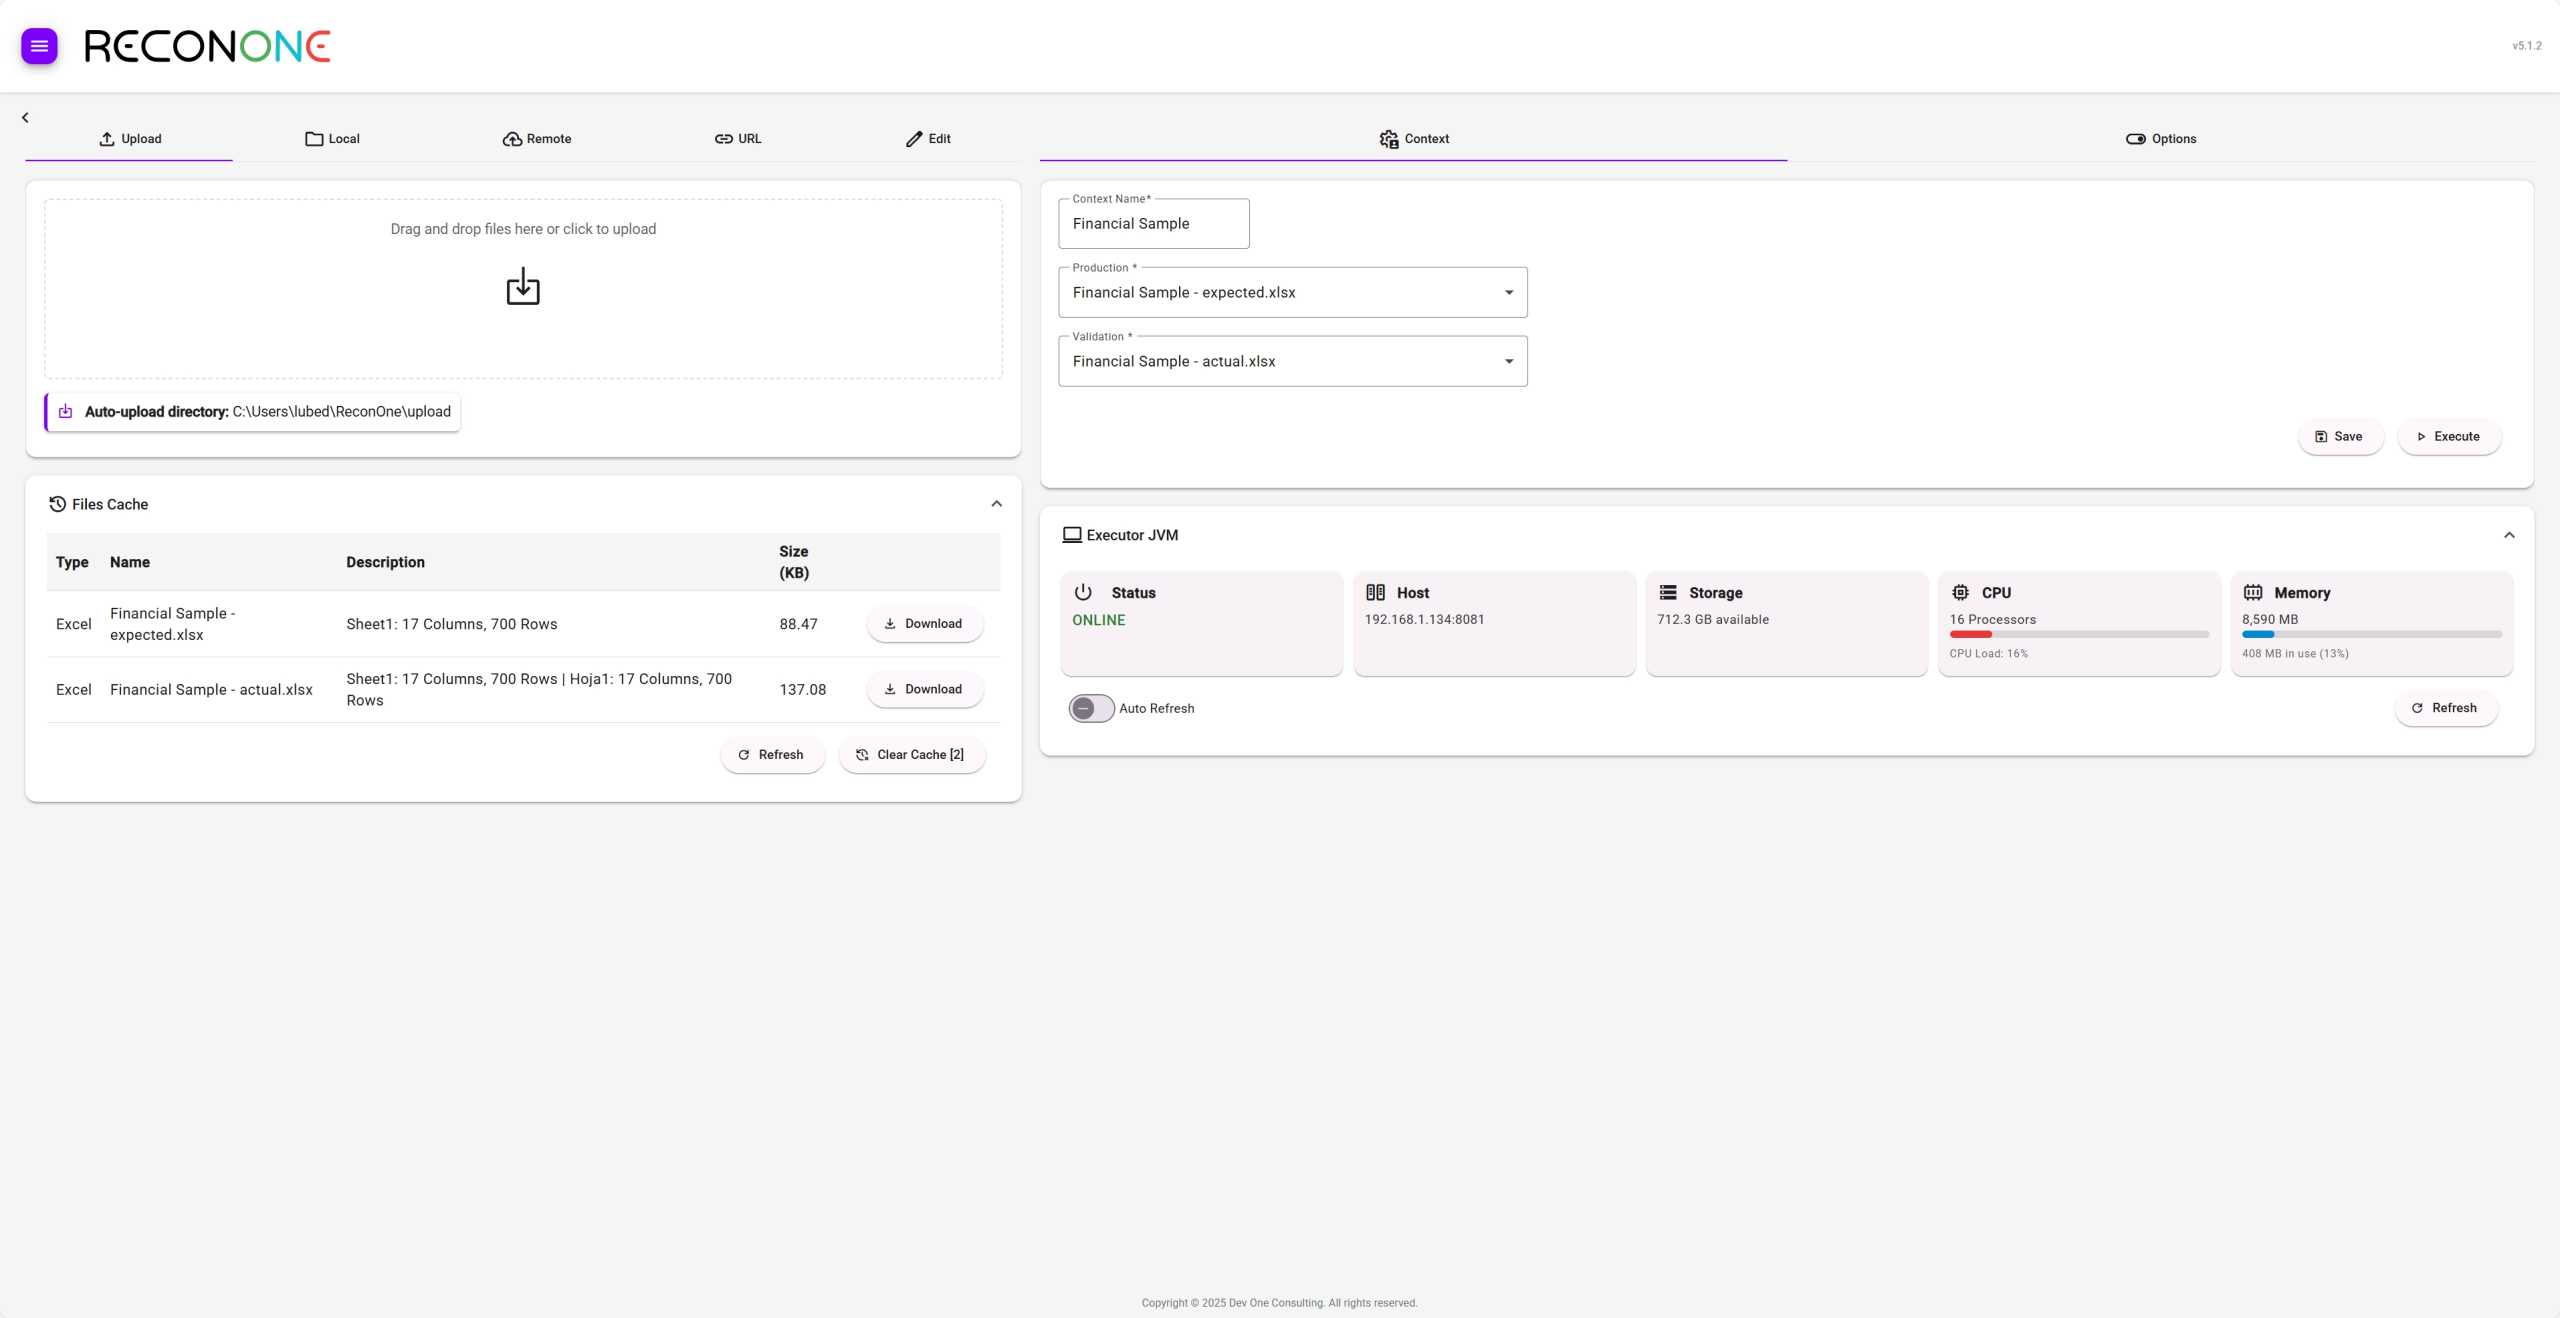2560x1318 pixels.
Task: Click the CPU chip icon
Action: click(x=1960, y=592)
